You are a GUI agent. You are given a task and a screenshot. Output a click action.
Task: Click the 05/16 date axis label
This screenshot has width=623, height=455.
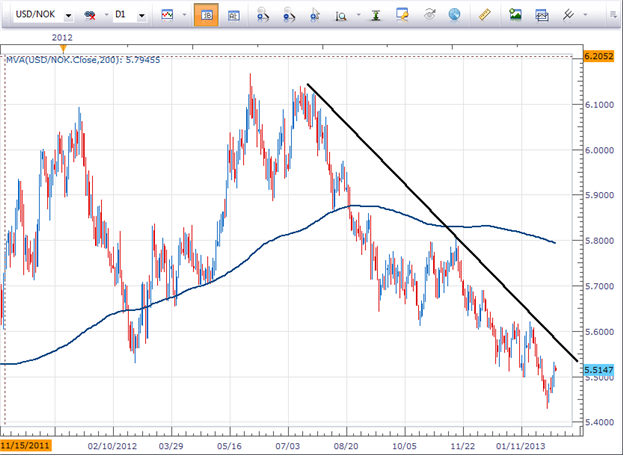point(229,446)
